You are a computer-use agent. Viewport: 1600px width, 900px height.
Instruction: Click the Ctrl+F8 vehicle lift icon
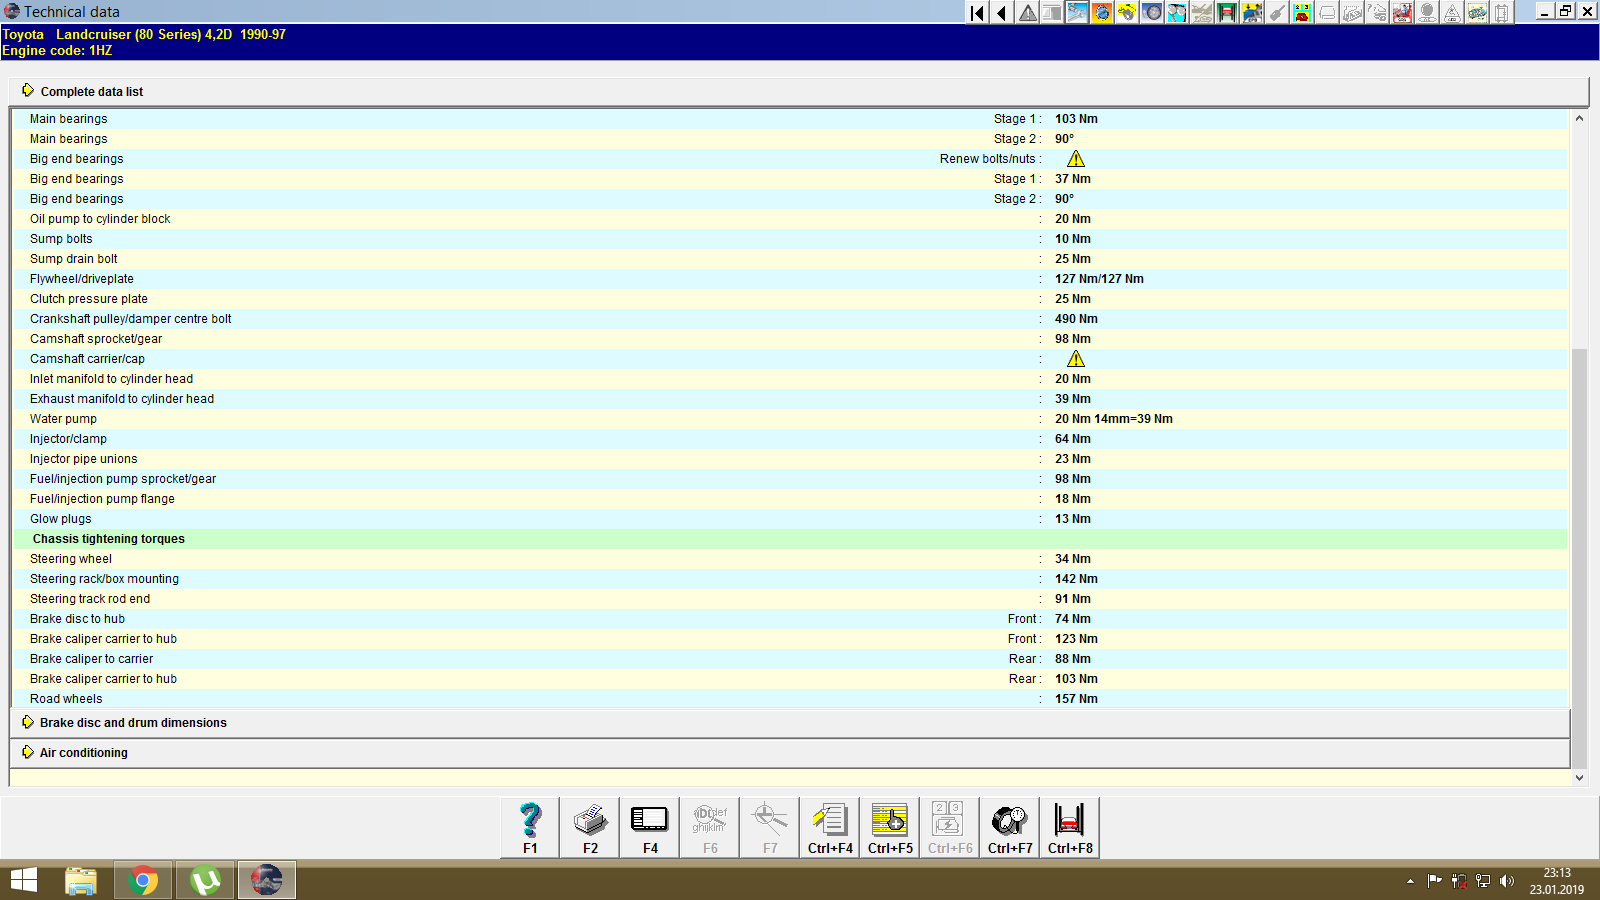click(x=1069, y=825)
